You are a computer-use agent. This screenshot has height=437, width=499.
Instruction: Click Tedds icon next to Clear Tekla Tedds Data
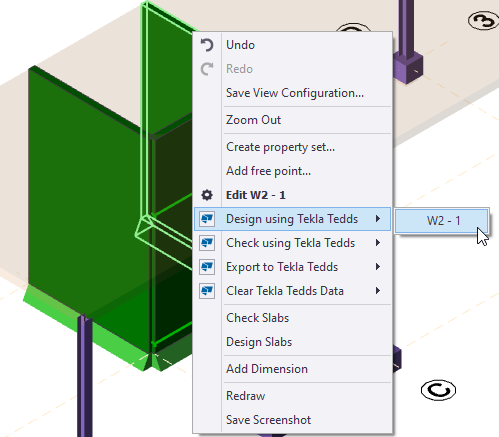click(207, 291)
